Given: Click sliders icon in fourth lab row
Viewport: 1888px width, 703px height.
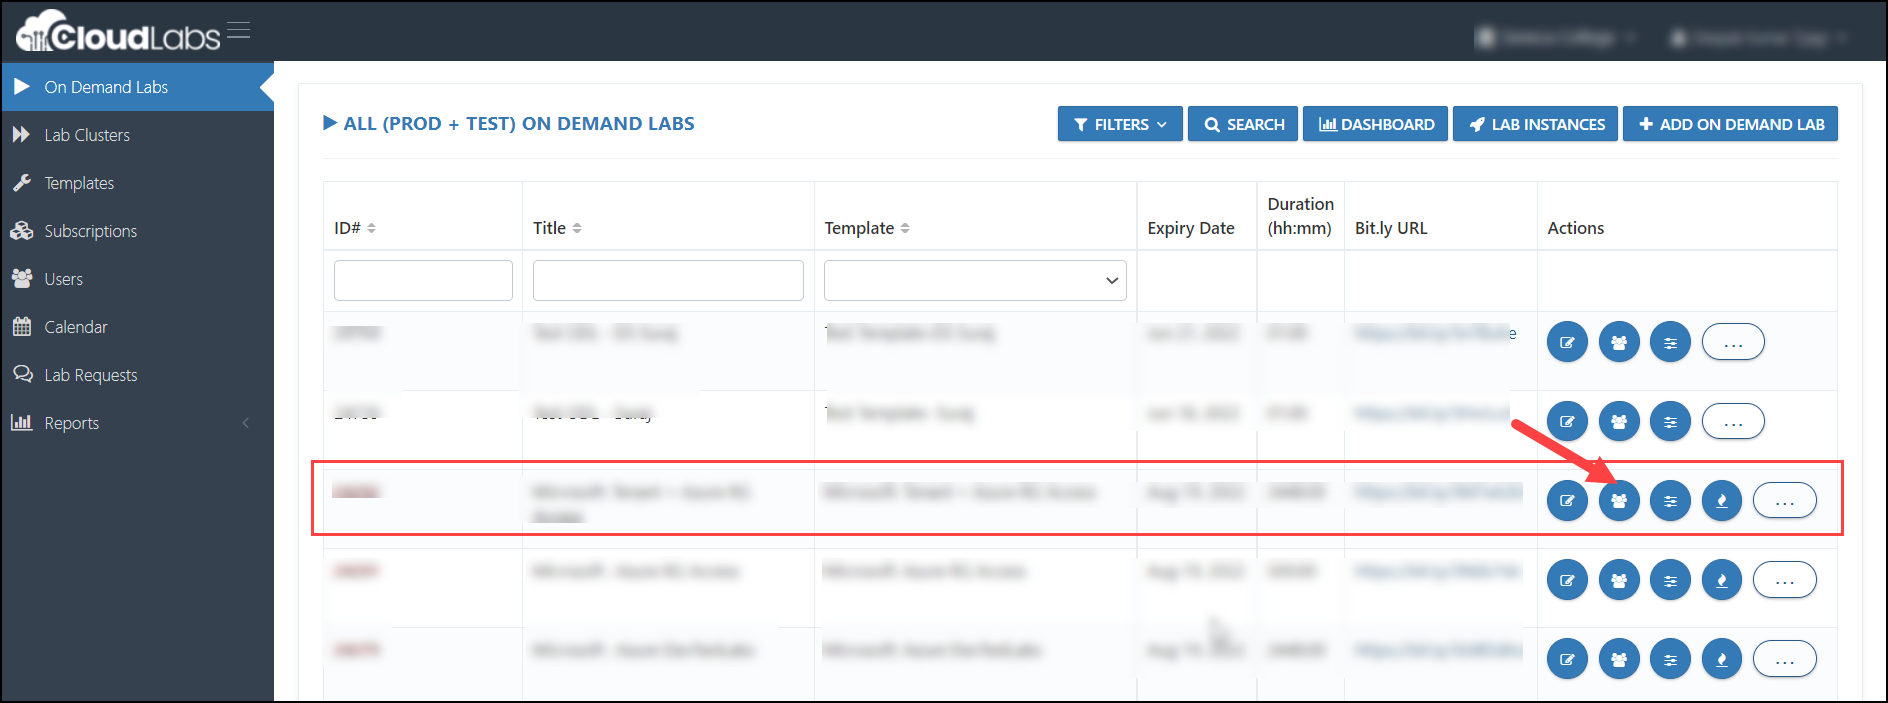Looking at the screenshot, I should point(1670,580).
